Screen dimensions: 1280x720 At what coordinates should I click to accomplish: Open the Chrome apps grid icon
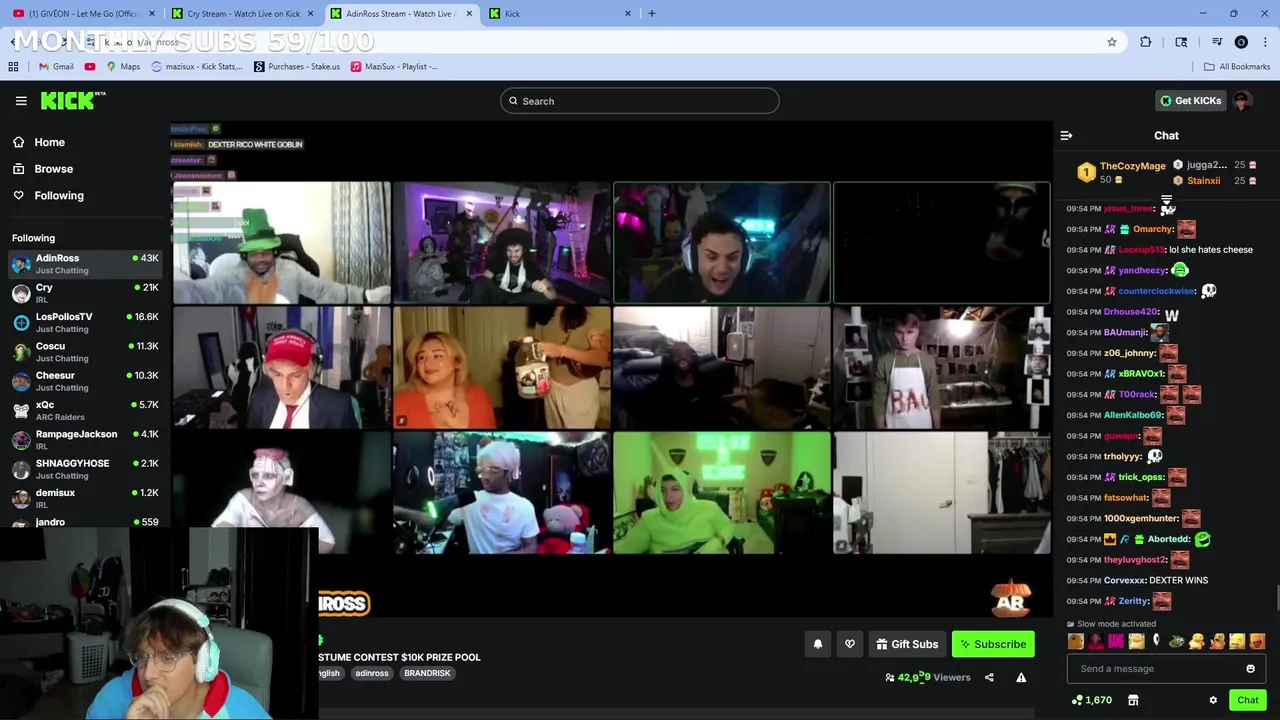point(13,67)
